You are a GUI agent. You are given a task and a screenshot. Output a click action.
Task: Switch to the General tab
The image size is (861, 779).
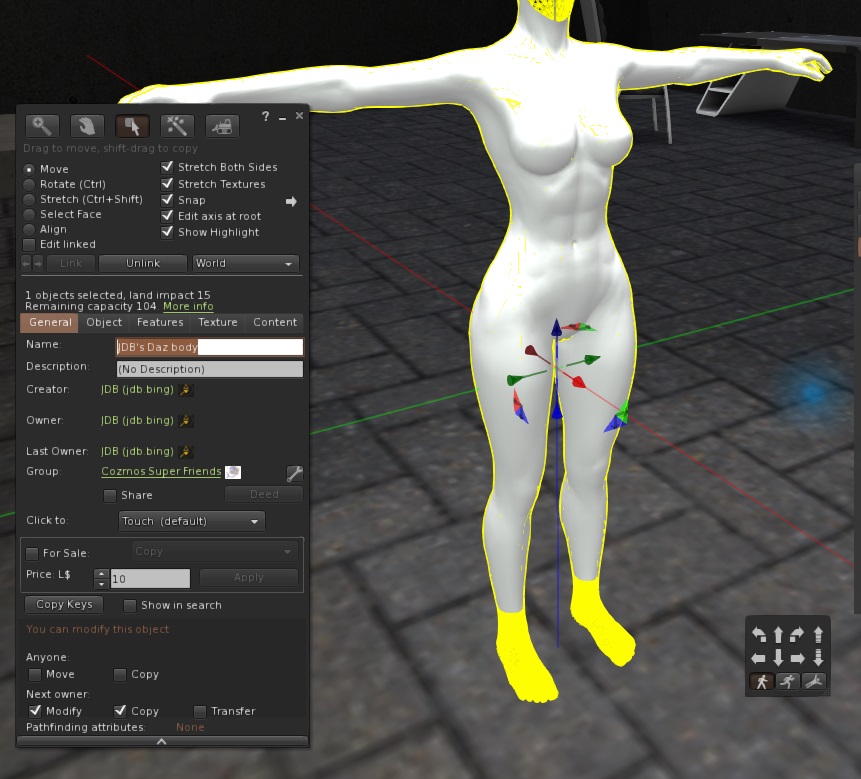click(x=49, y=323)
